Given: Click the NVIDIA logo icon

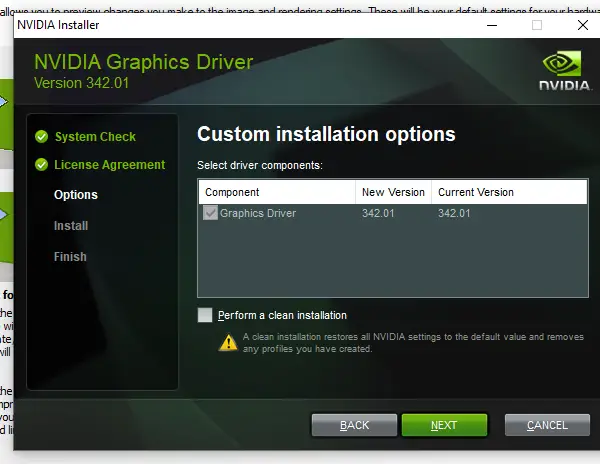Looking at the screenshot, I should (x=564, y=70).
